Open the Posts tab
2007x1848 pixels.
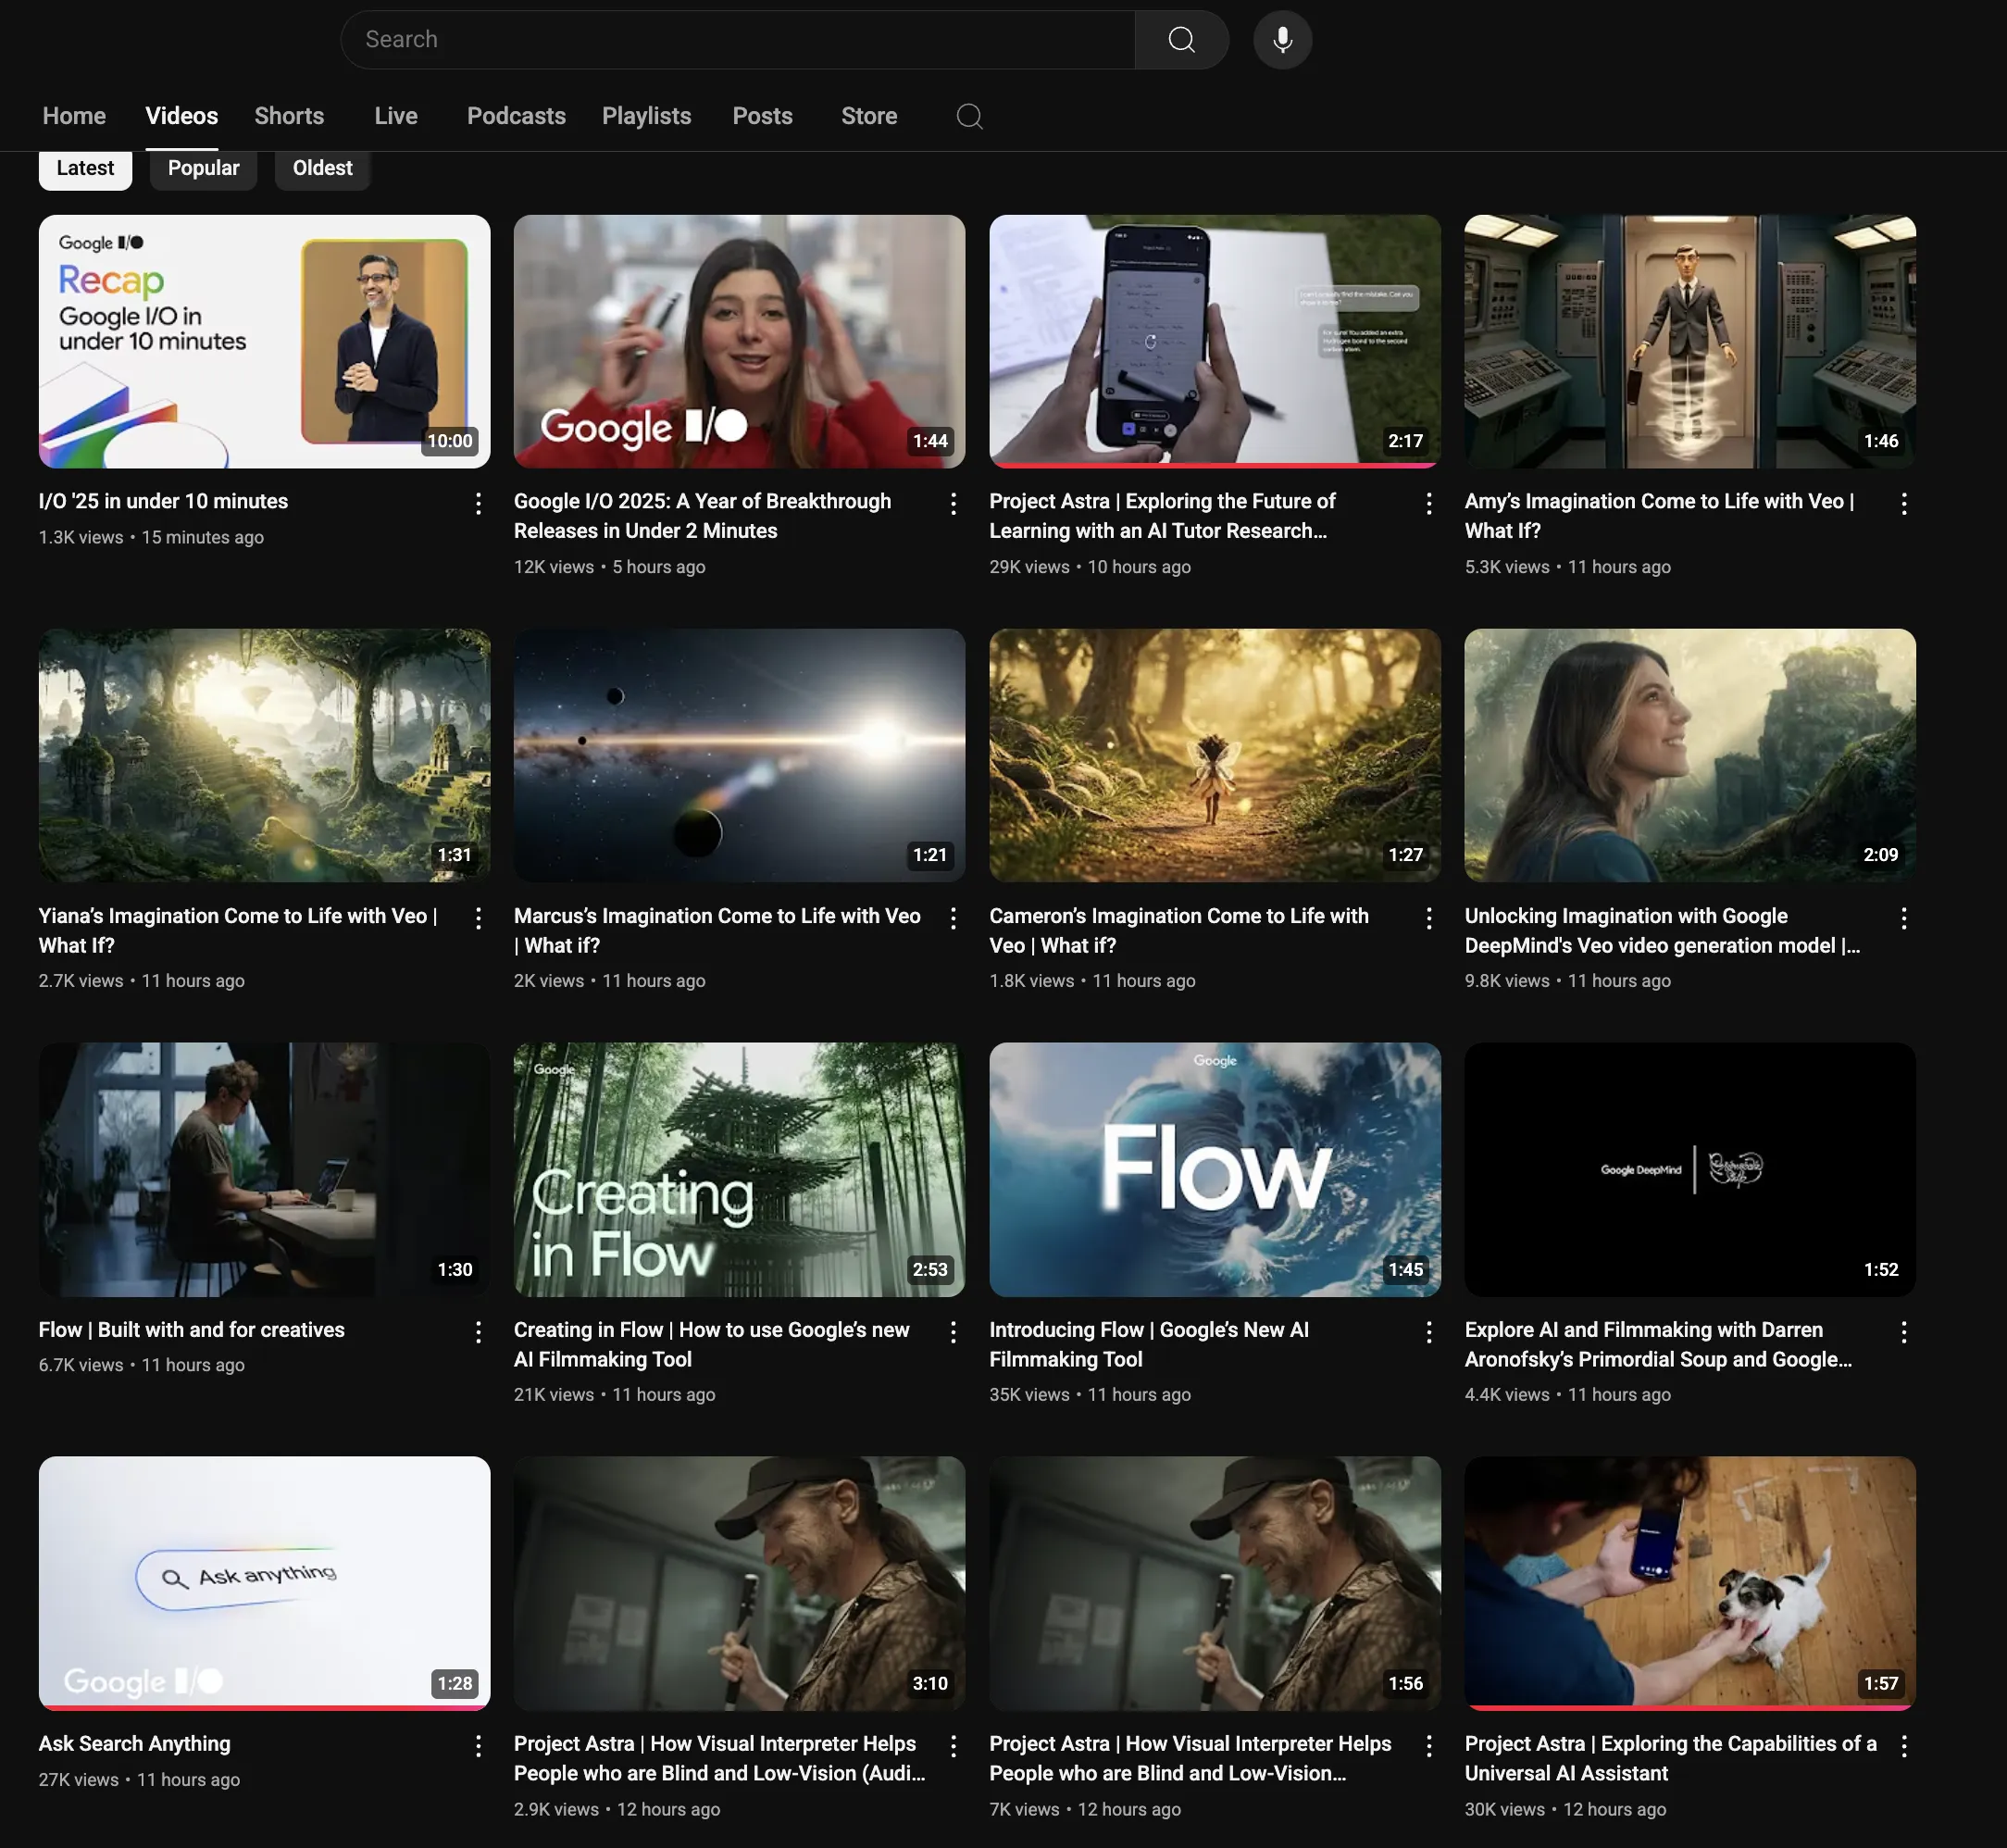click(x=762, y=116)
